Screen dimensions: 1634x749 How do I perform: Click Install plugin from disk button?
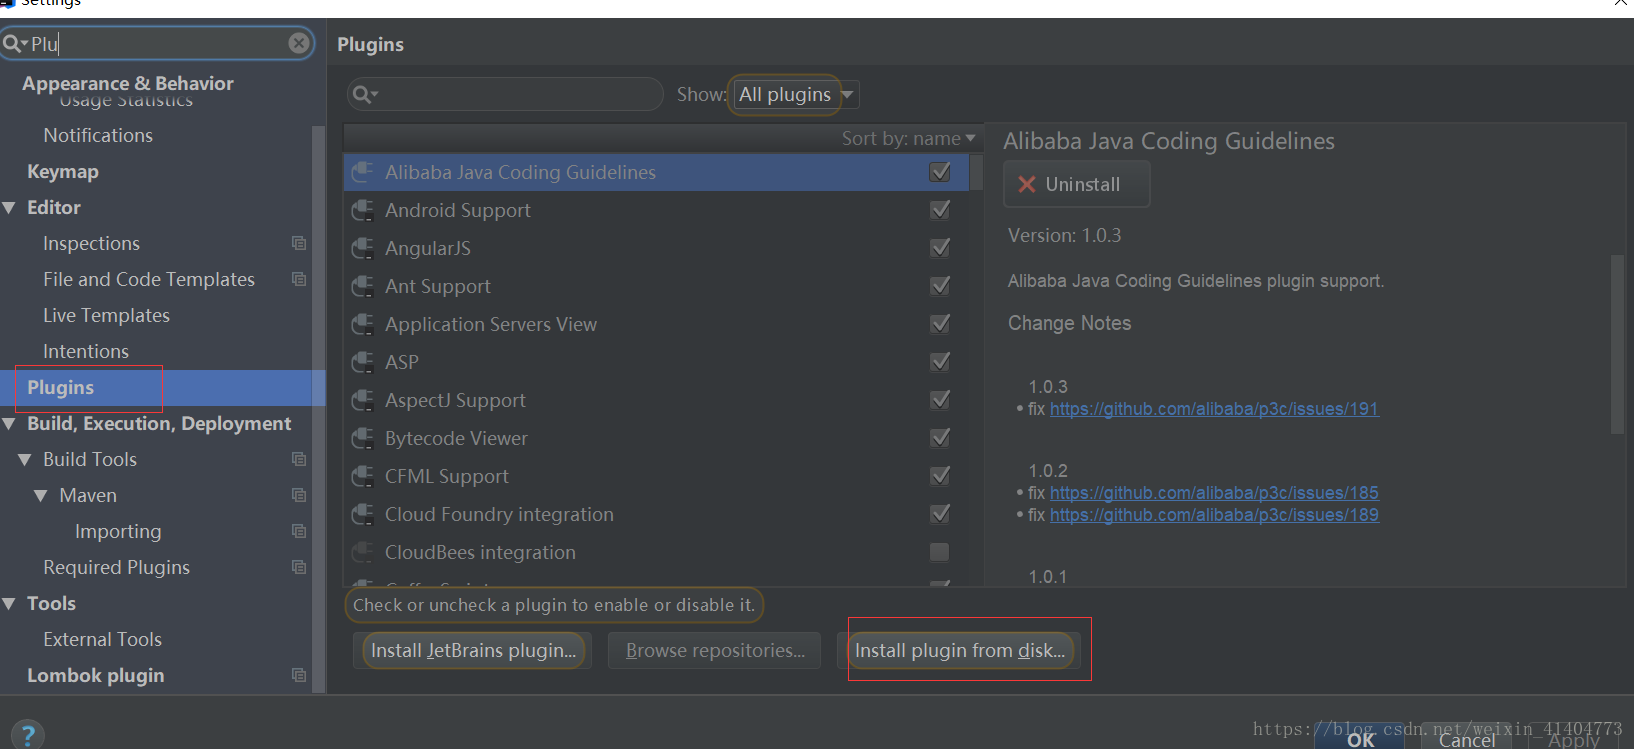960,650
